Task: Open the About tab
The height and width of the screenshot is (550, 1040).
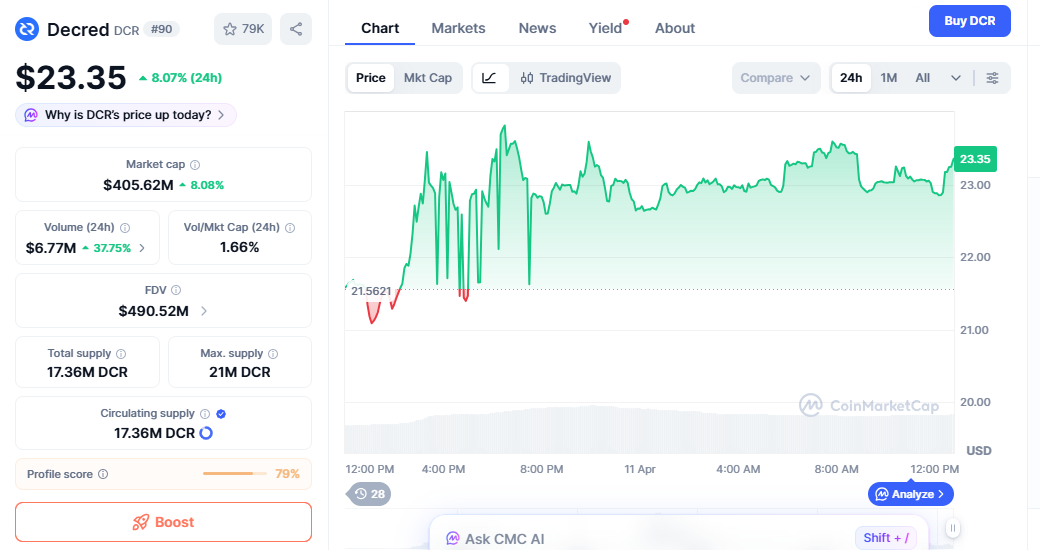Action: (675, 28)
